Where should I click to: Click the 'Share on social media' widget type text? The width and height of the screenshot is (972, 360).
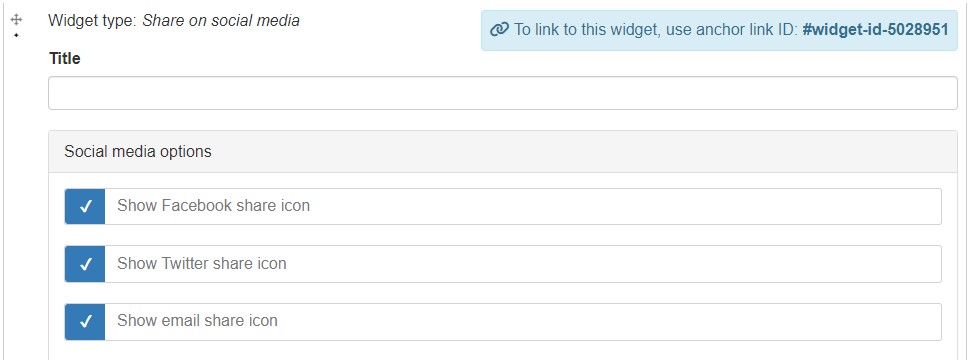point(221,20)
